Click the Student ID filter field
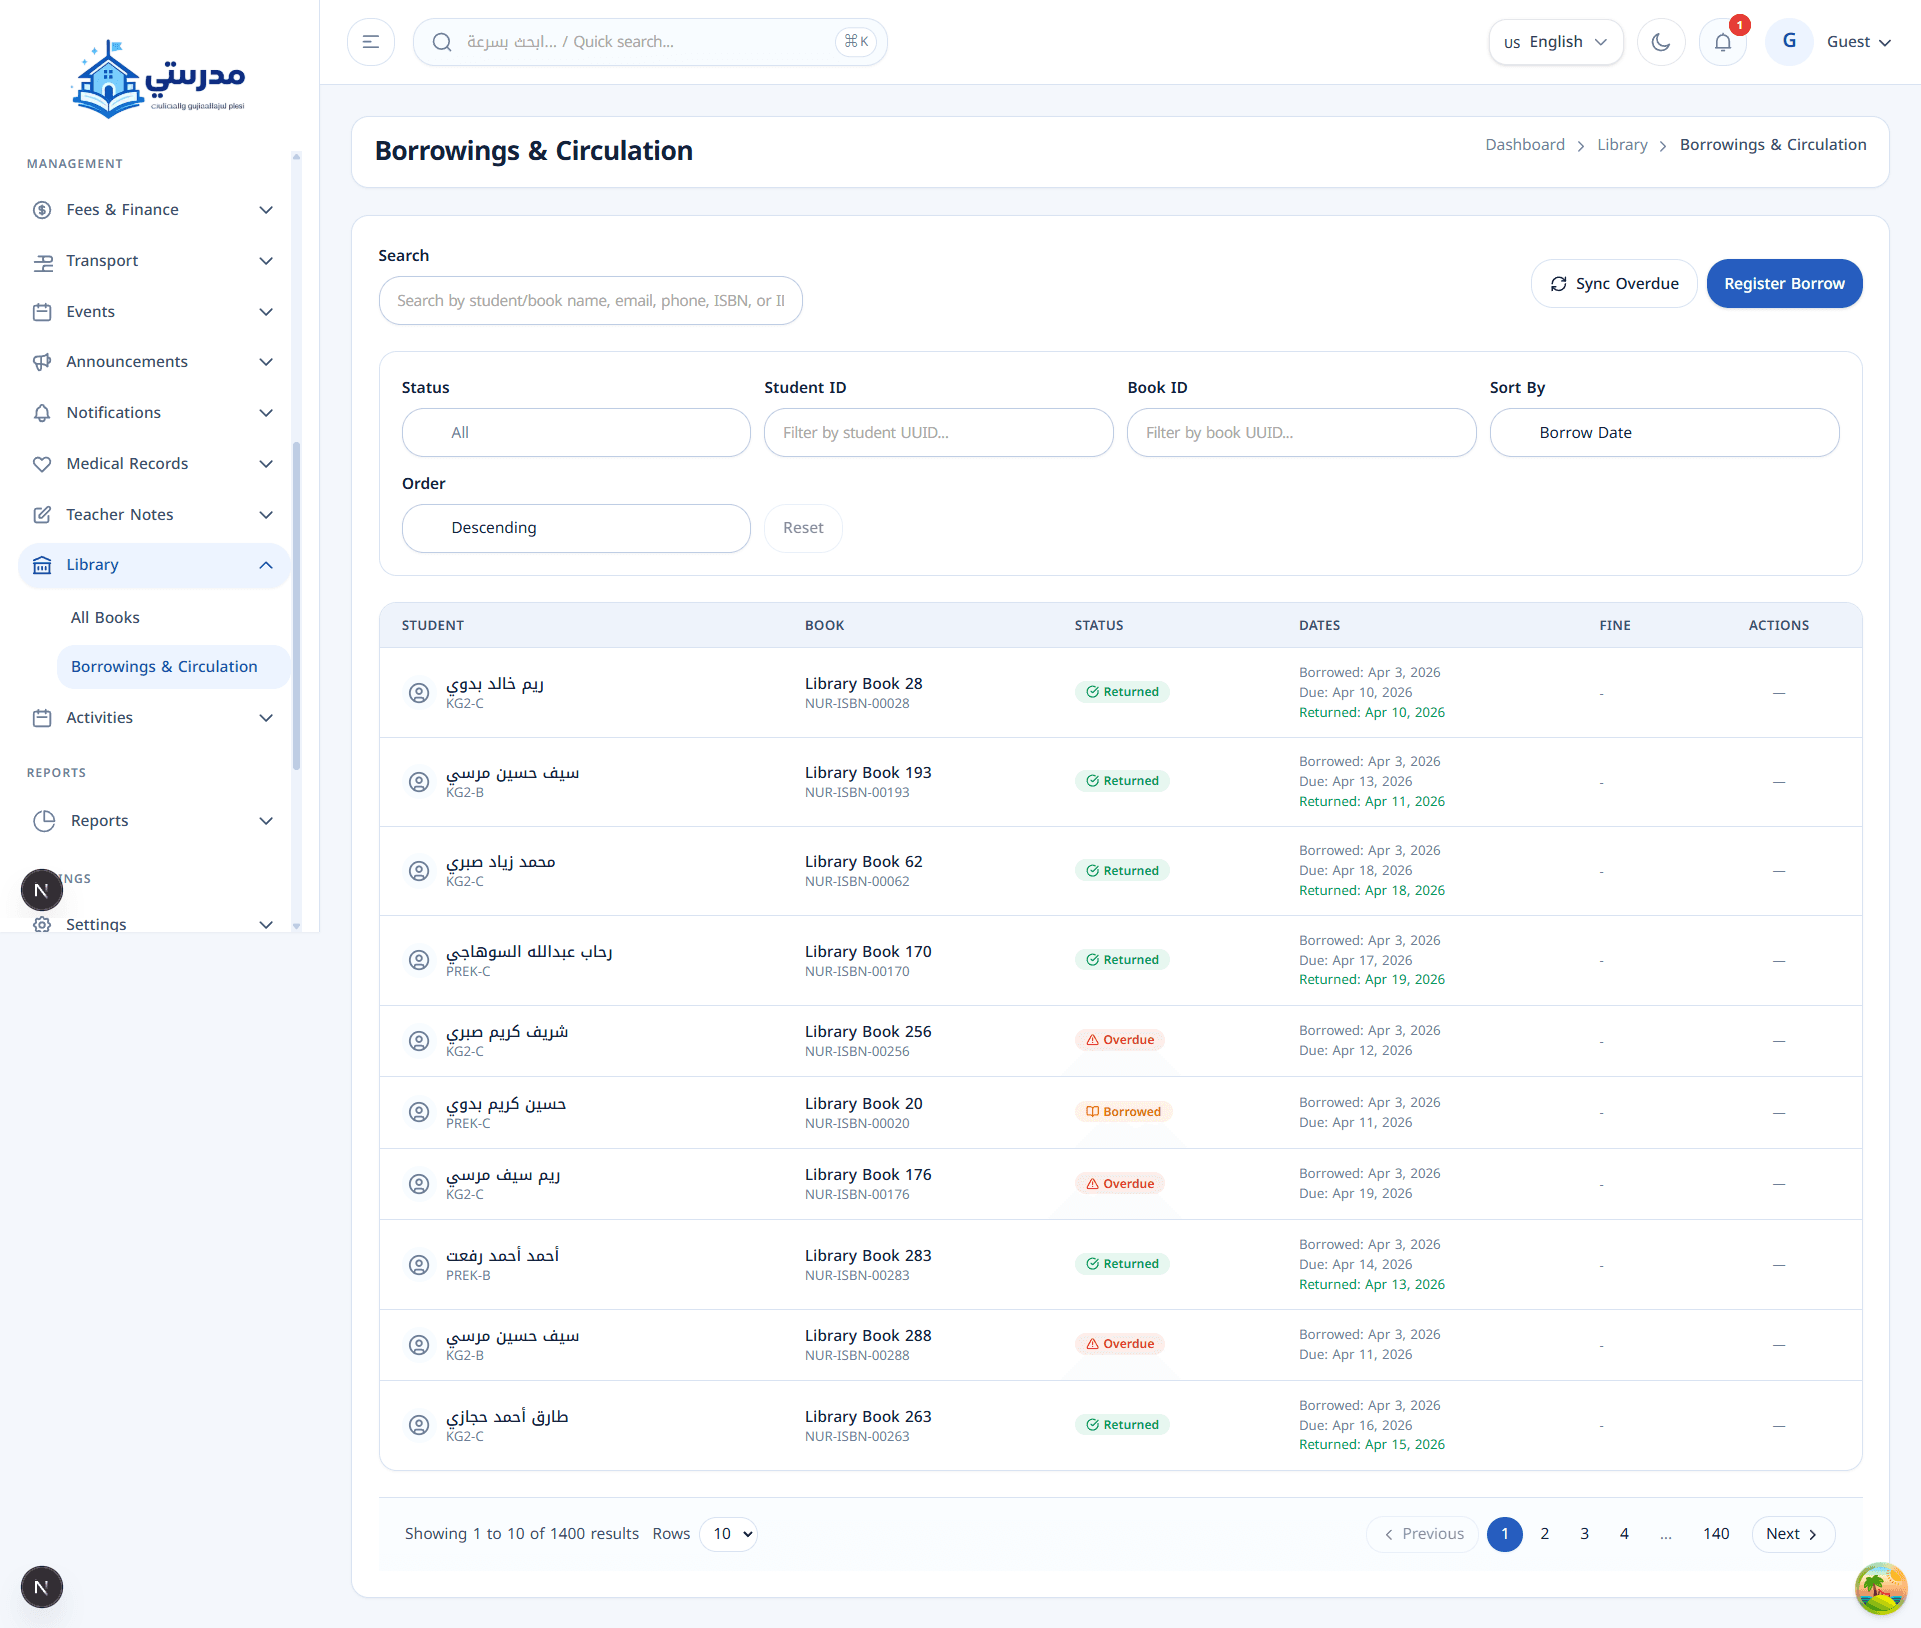This screenshot has width=1921, height=1628. point(938,433)
